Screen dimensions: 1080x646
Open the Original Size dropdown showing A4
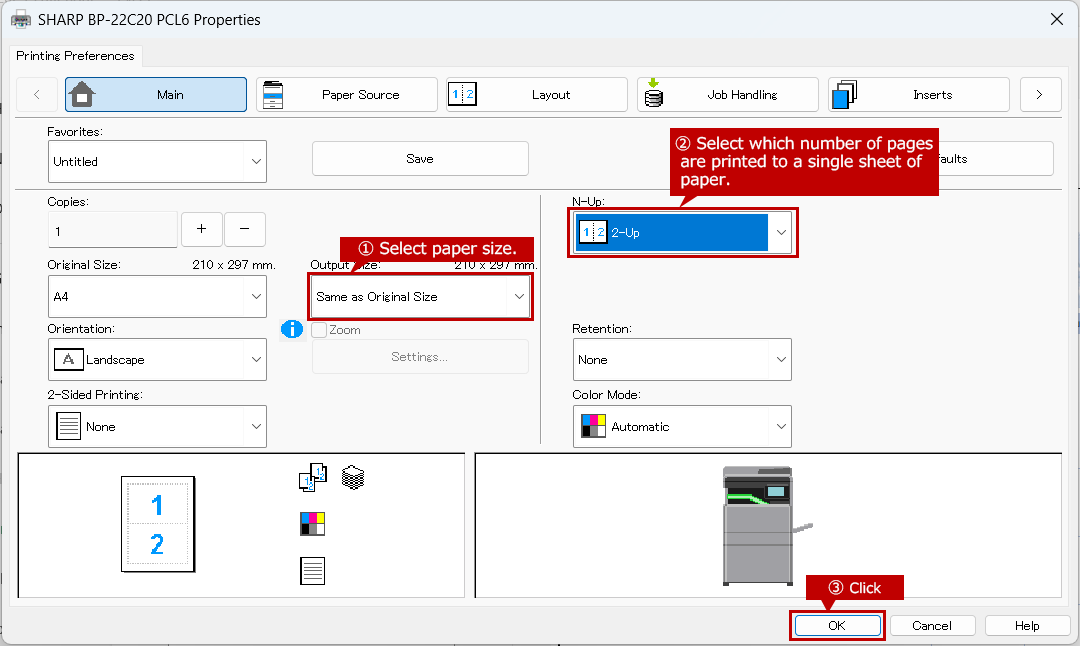click(157, 296)
